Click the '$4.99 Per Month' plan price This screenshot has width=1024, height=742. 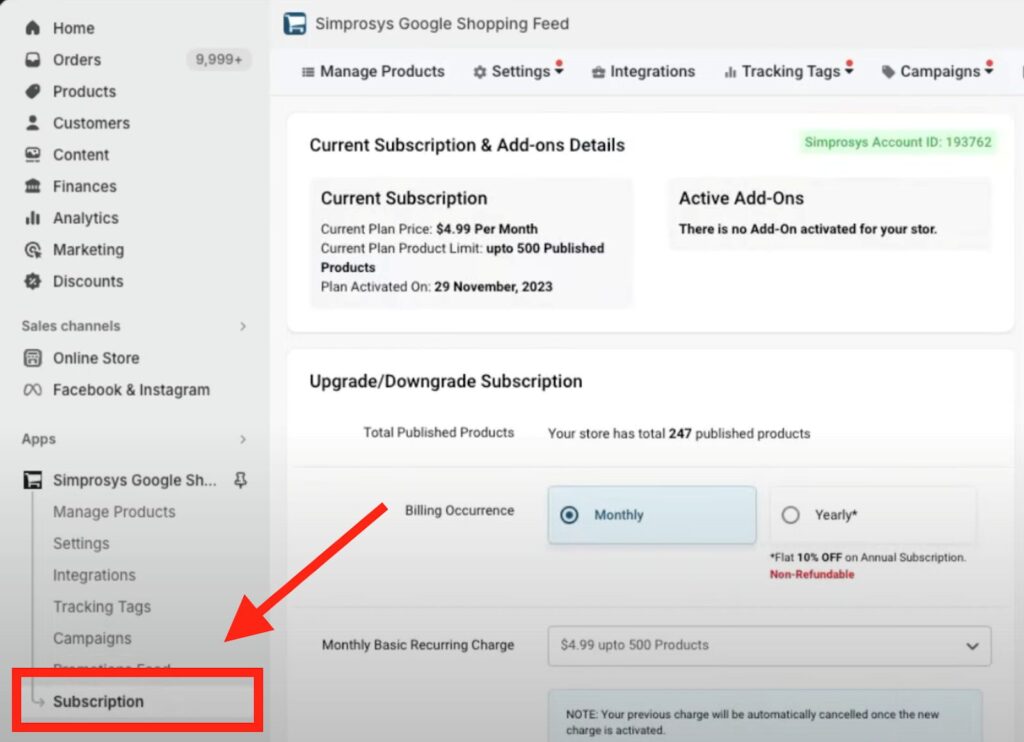click(x=487, y=229)
